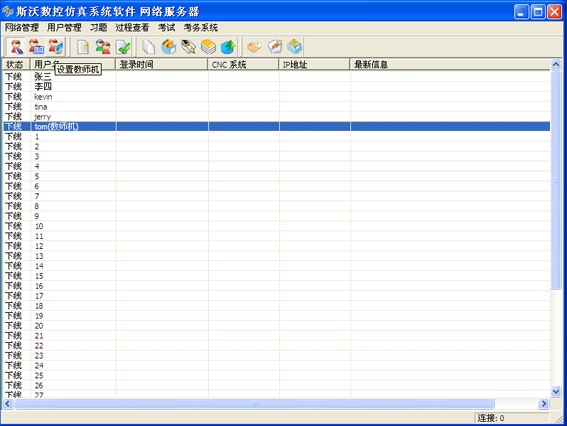The width and height of the screenshot is (567, 426).
Task: Click the blue box with green arrow icon
Action: [x=228, y=47]
